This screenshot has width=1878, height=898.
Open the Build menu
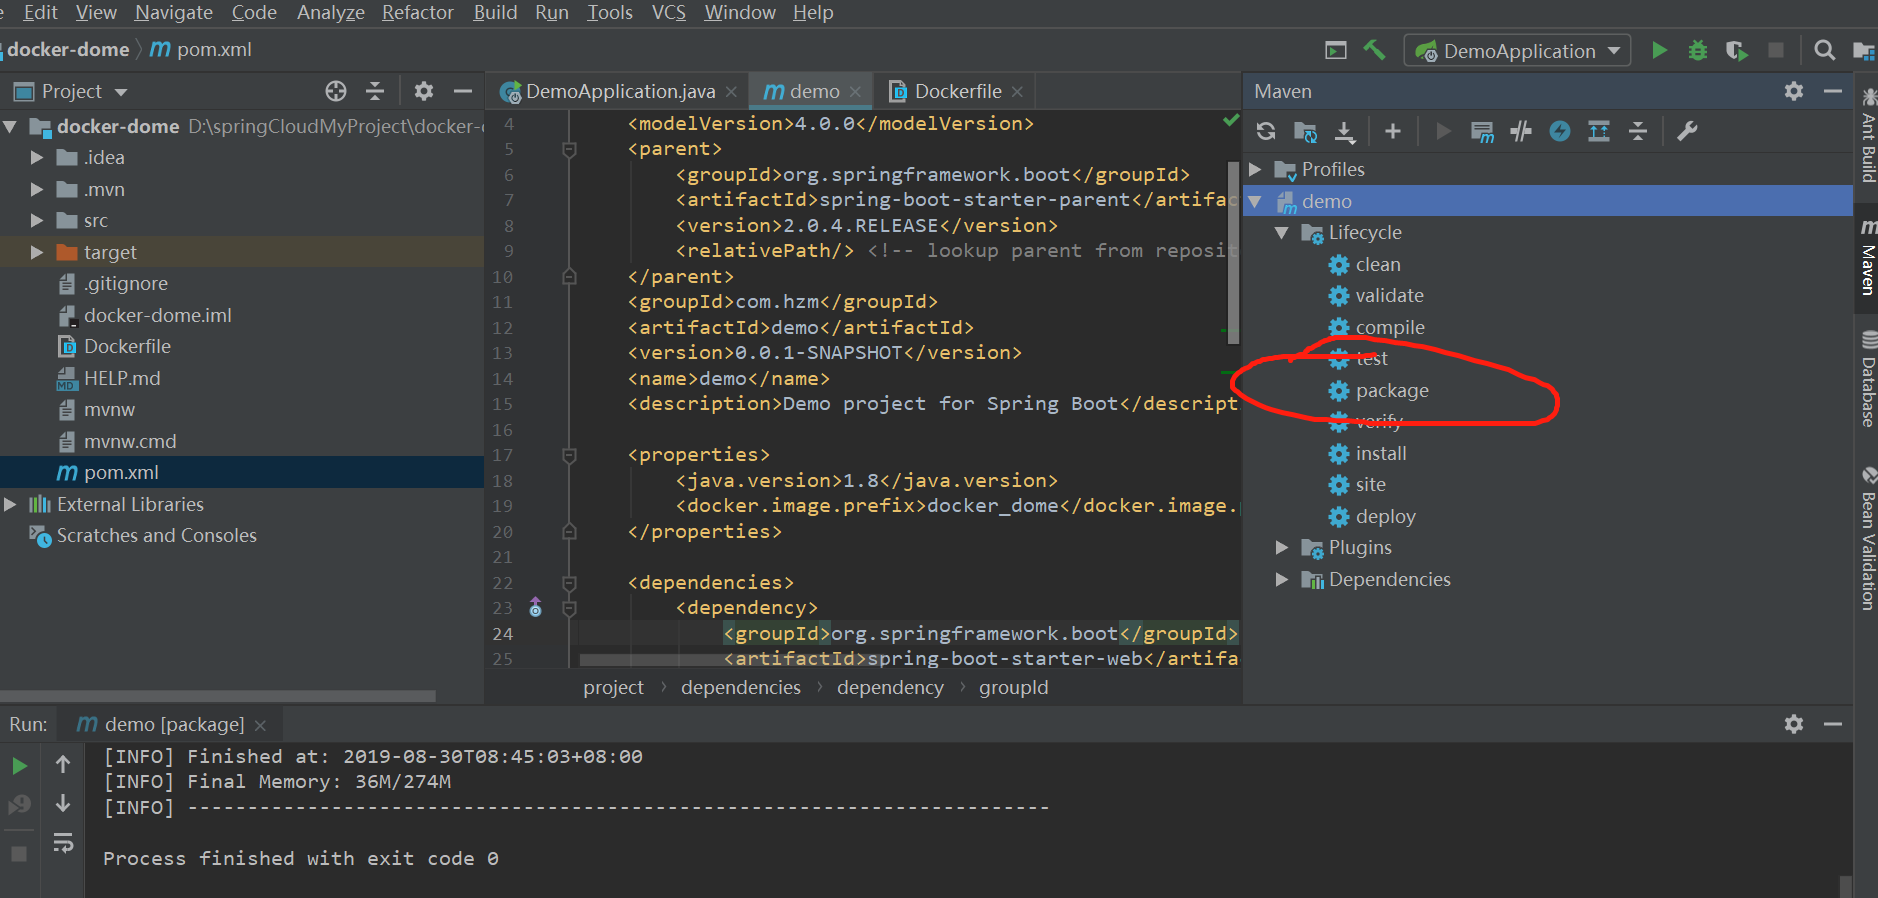[x=495, y=12]
